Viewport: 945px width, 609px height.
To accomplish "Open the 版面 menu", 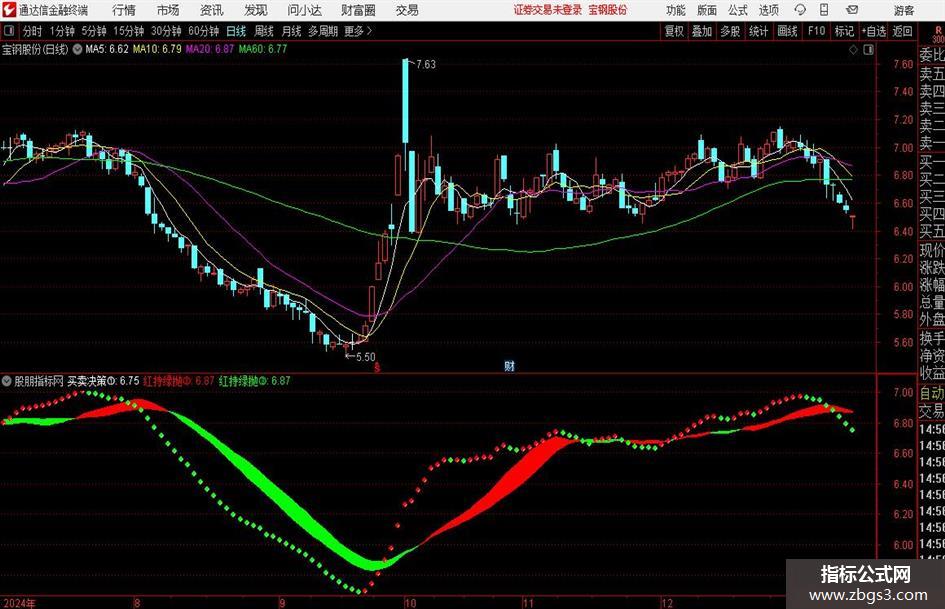I will pyautogui.click(x=707, y=10).
